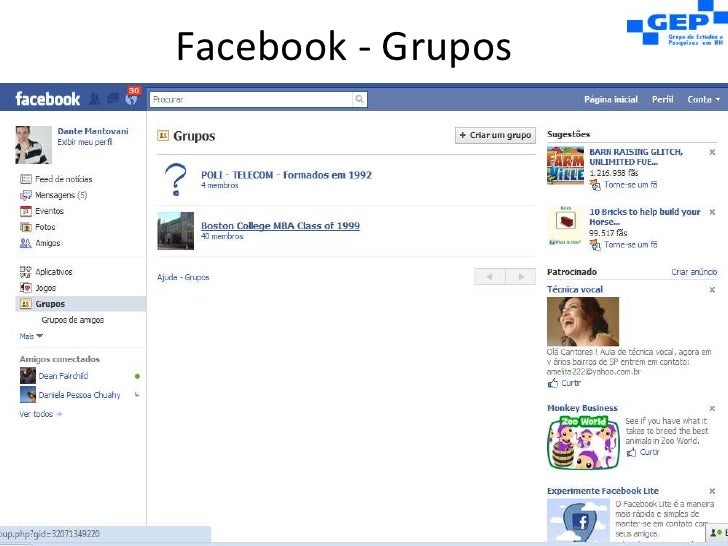Click the search magnifier button

359,99
